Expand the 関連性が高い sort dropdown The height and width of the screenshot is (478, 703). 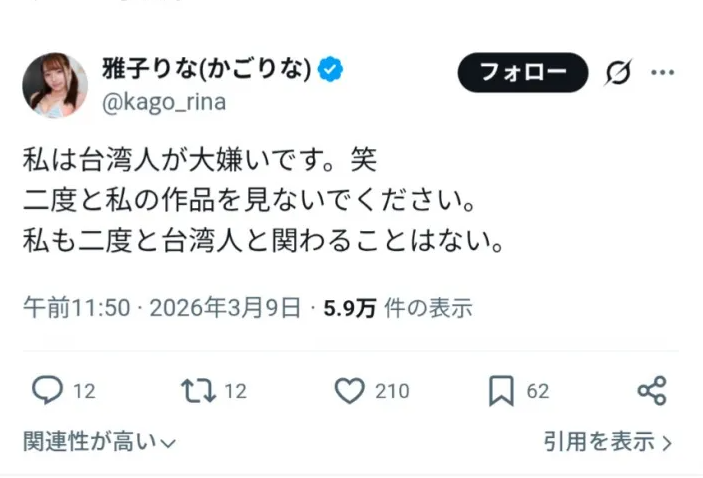pyautogui.click(x=100, y=441)
